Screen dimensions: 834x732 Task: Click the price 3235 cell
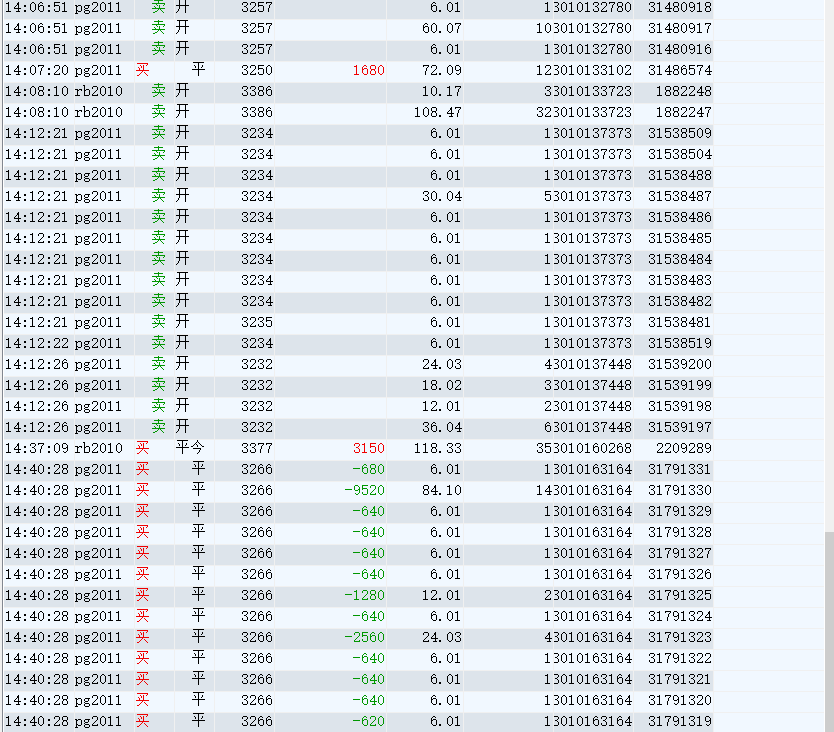click(256, 322)
